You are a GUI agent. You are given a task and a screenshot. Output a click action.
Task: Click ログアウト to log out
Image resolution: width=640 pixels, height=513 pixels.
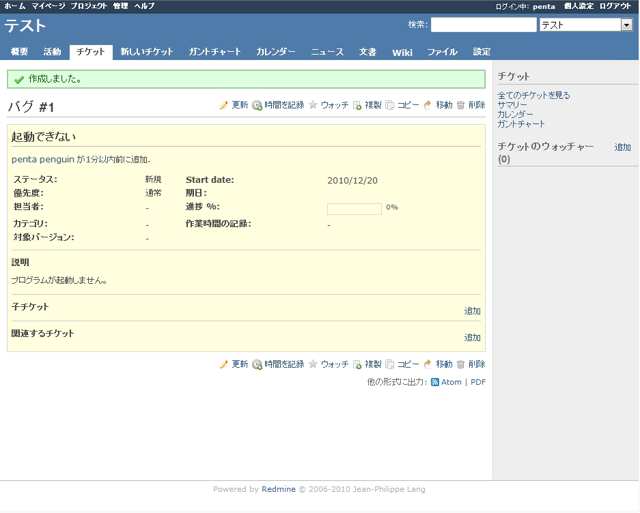tap(615, 6)
